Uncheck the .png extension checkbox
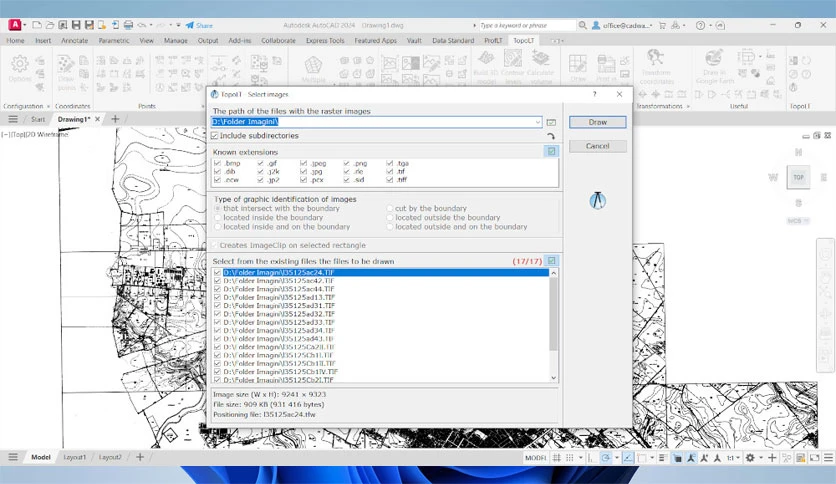Viewport: 836px width, 484px height. click(347, 163)
